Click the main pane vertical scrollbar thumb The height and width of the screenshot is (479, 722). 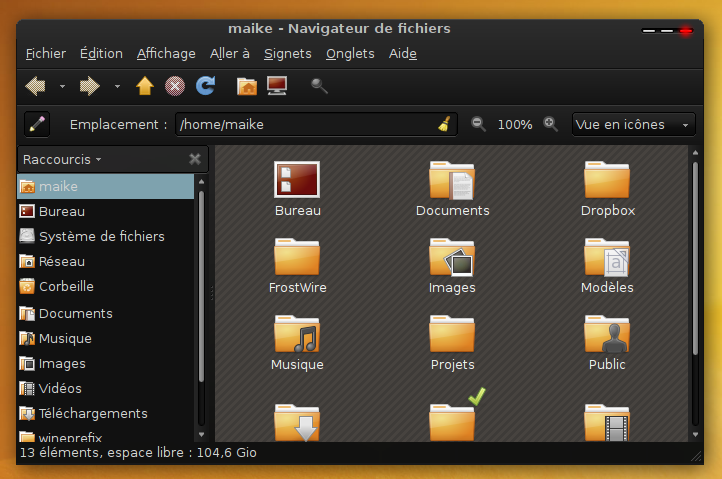point(695,258)
